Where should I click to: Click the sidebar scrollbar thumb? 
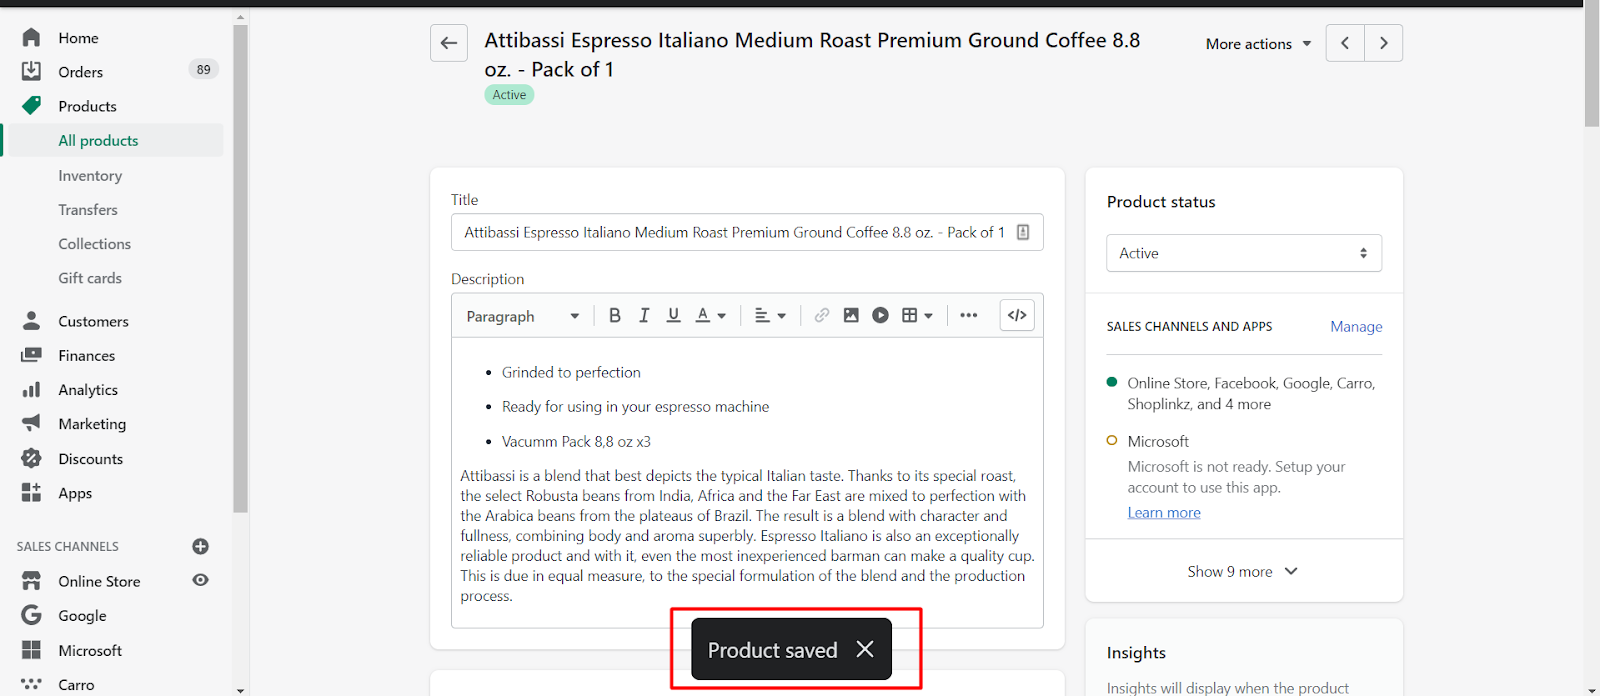click(x=240, y=268)
